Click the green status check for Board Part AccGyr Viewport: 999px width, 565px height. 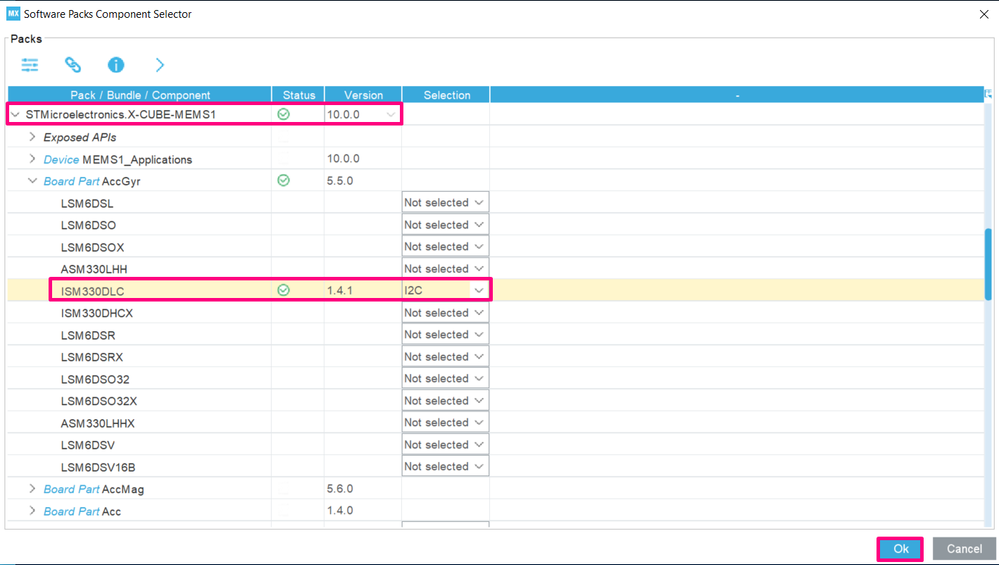tap(284, 180)
